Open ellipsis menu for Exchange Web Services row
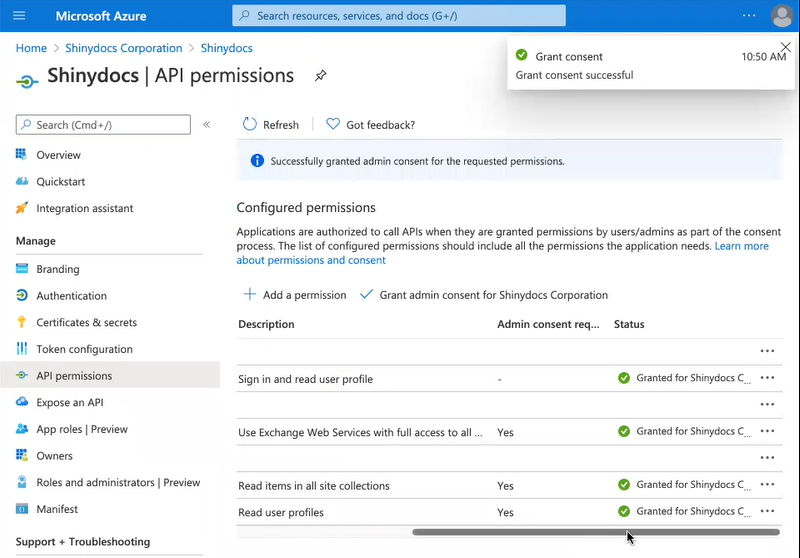 click(767, 431)
